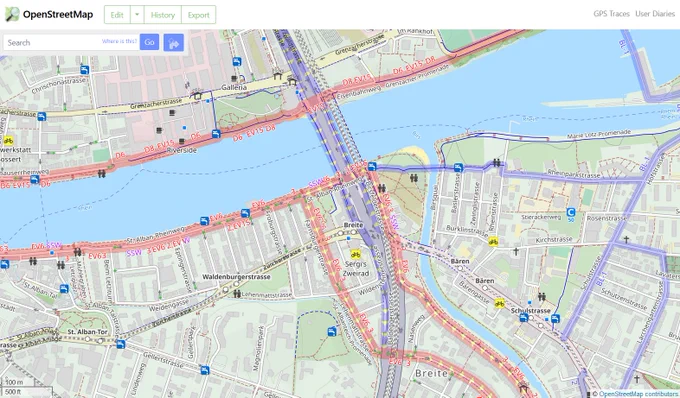This screenshot has height=398, width=680.
Task: Click drinking water icon at bridge south end
Action: 372,166
